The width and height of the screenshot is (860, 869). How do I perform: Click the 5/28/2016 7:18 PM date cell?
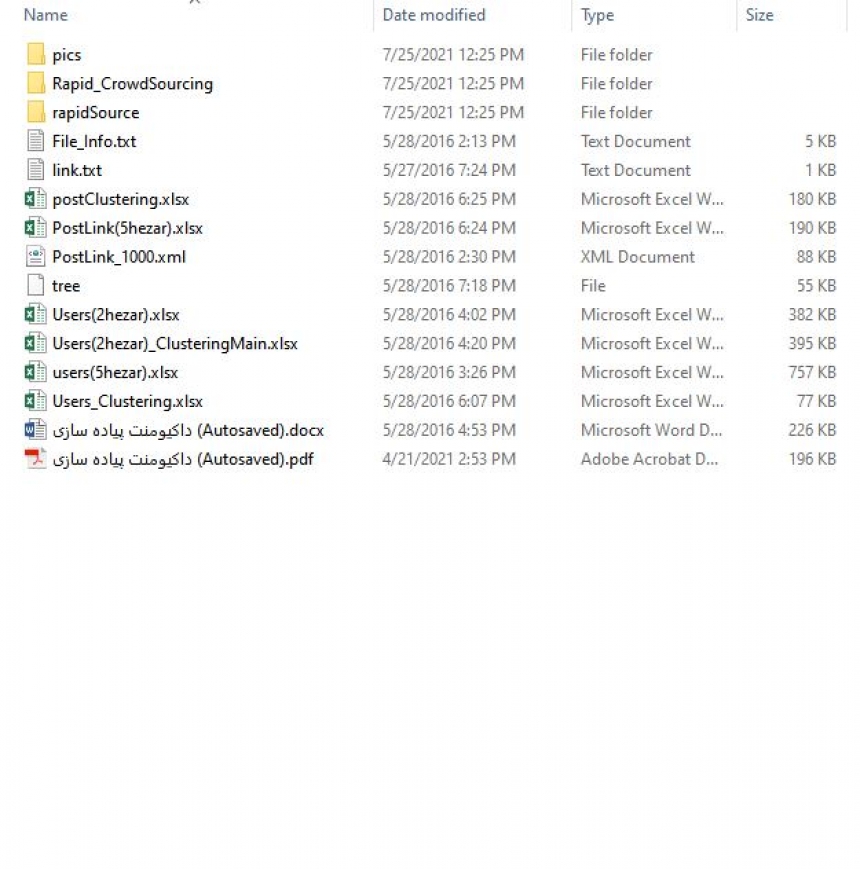point(449,286)
